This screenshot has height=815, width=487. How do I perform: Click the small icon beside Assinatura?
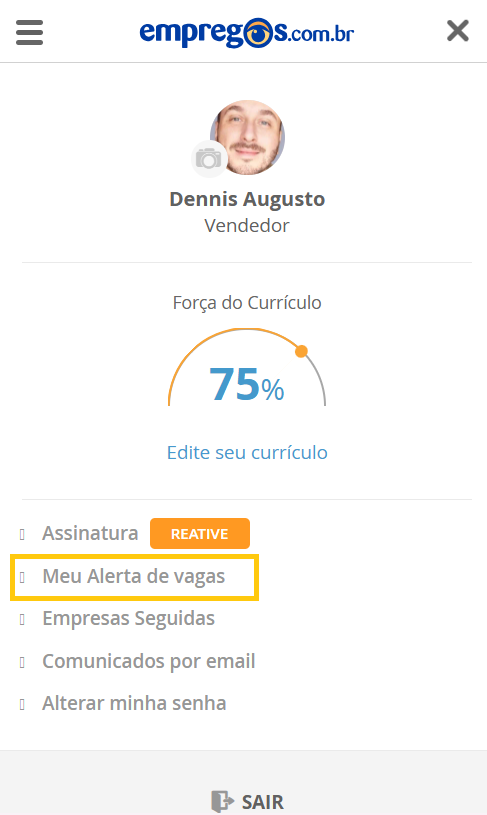(22, 534)
